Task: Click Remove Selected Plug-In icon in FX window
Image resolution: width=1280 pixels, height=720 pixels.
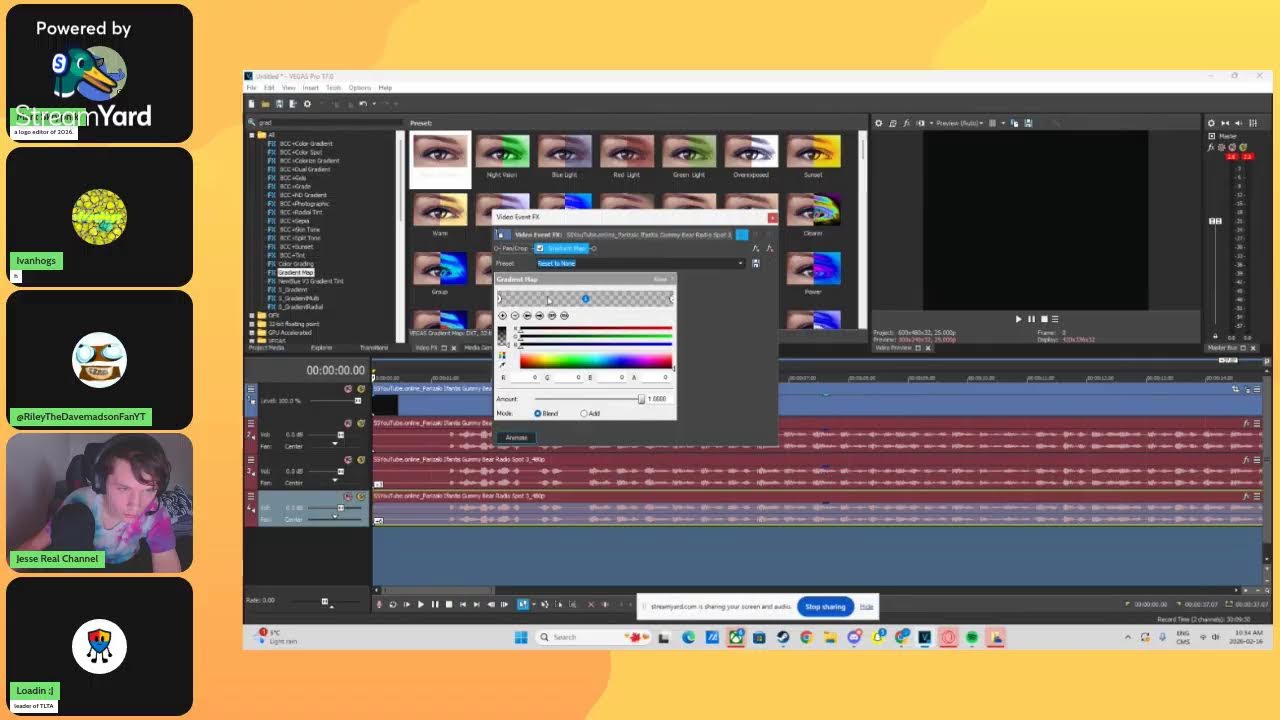Action: click(769, 248)
